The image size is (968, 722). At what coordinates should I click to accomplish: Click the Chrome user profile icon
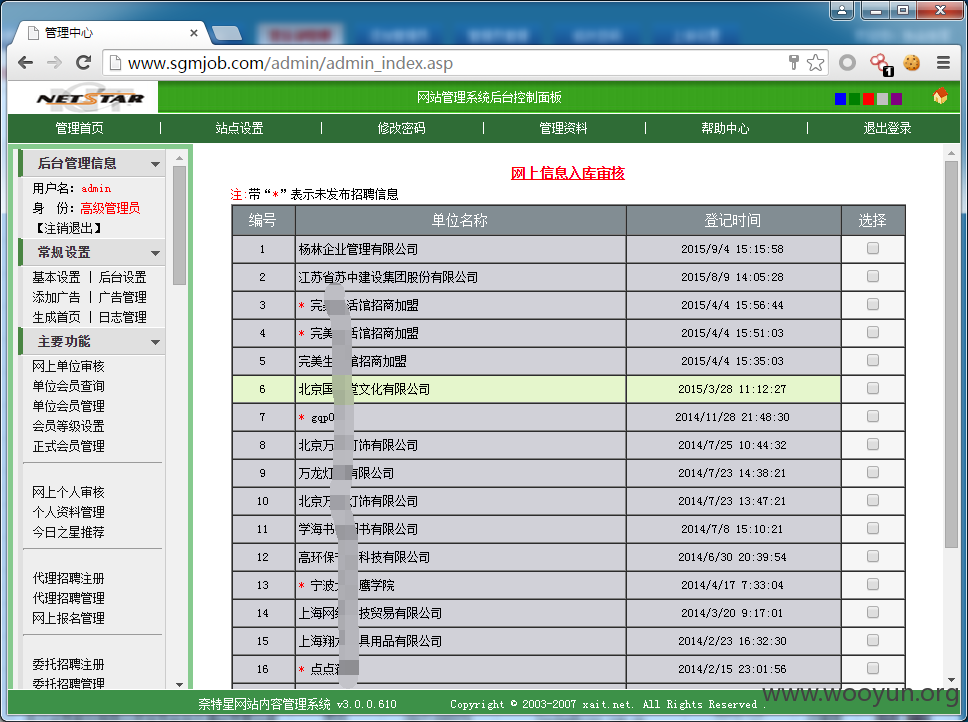click(x=841, y=10)
